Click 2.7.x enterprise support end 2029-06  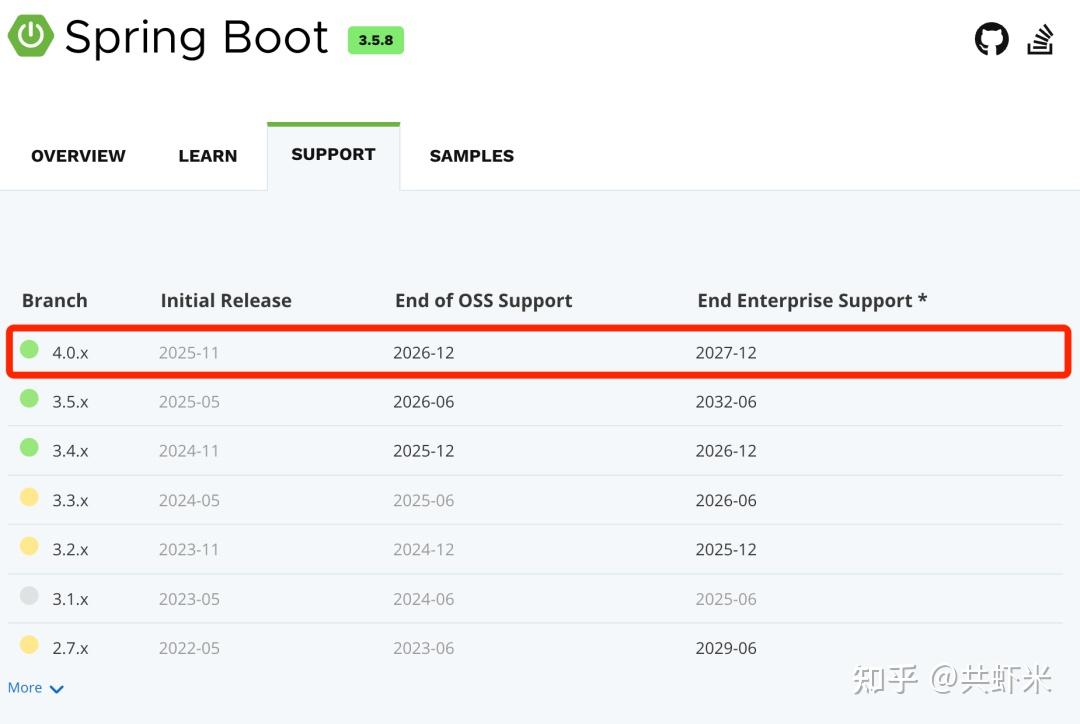point(726,648)
